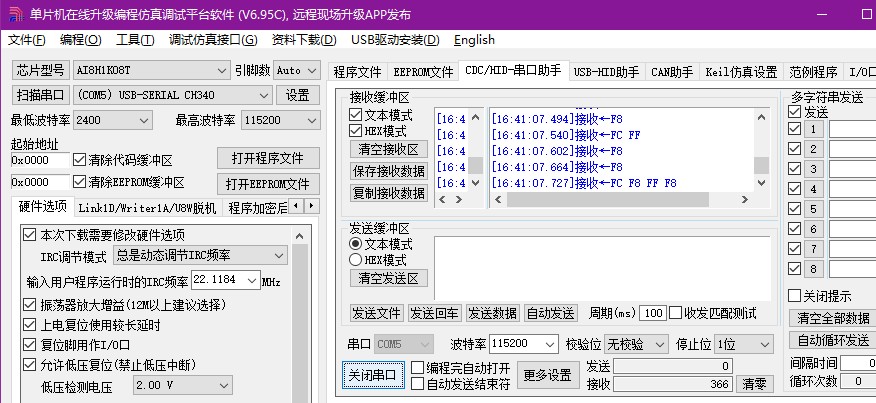Screen dimensions: 876x403
Task: Select send buffer 文本模式 radio button
Action: 355,244
